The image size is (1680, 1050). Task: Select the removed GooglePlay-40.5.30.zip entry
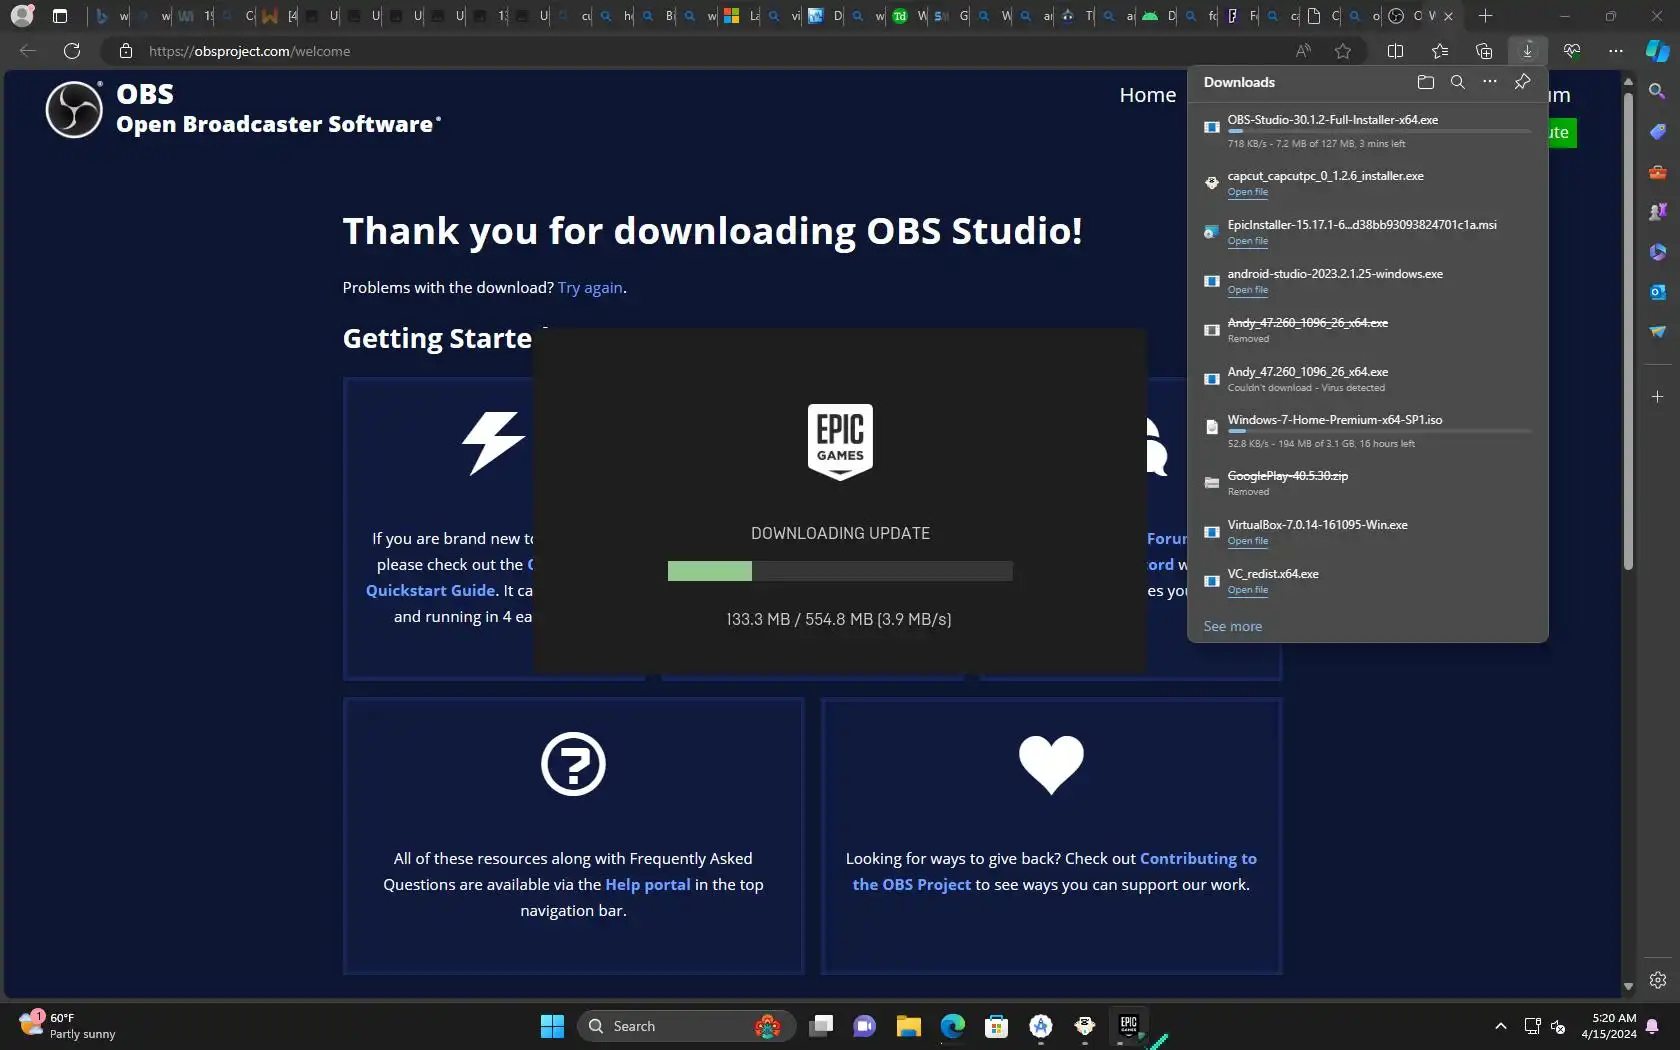click(x=1368, y=483)
